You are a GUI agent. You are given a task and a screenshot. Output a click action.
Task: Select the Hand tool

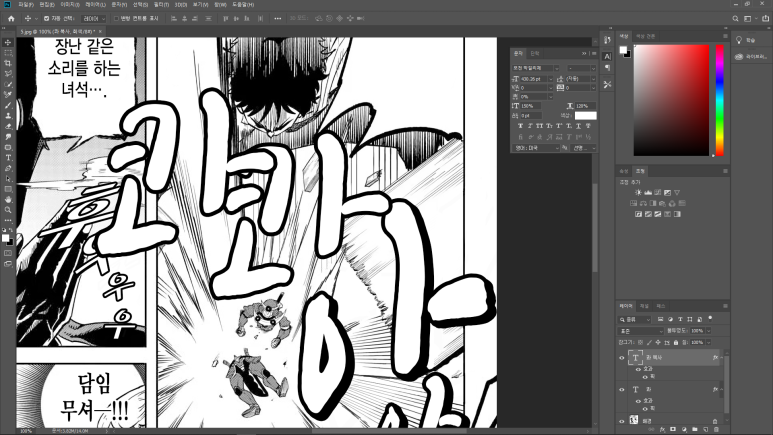click(8, 200)
